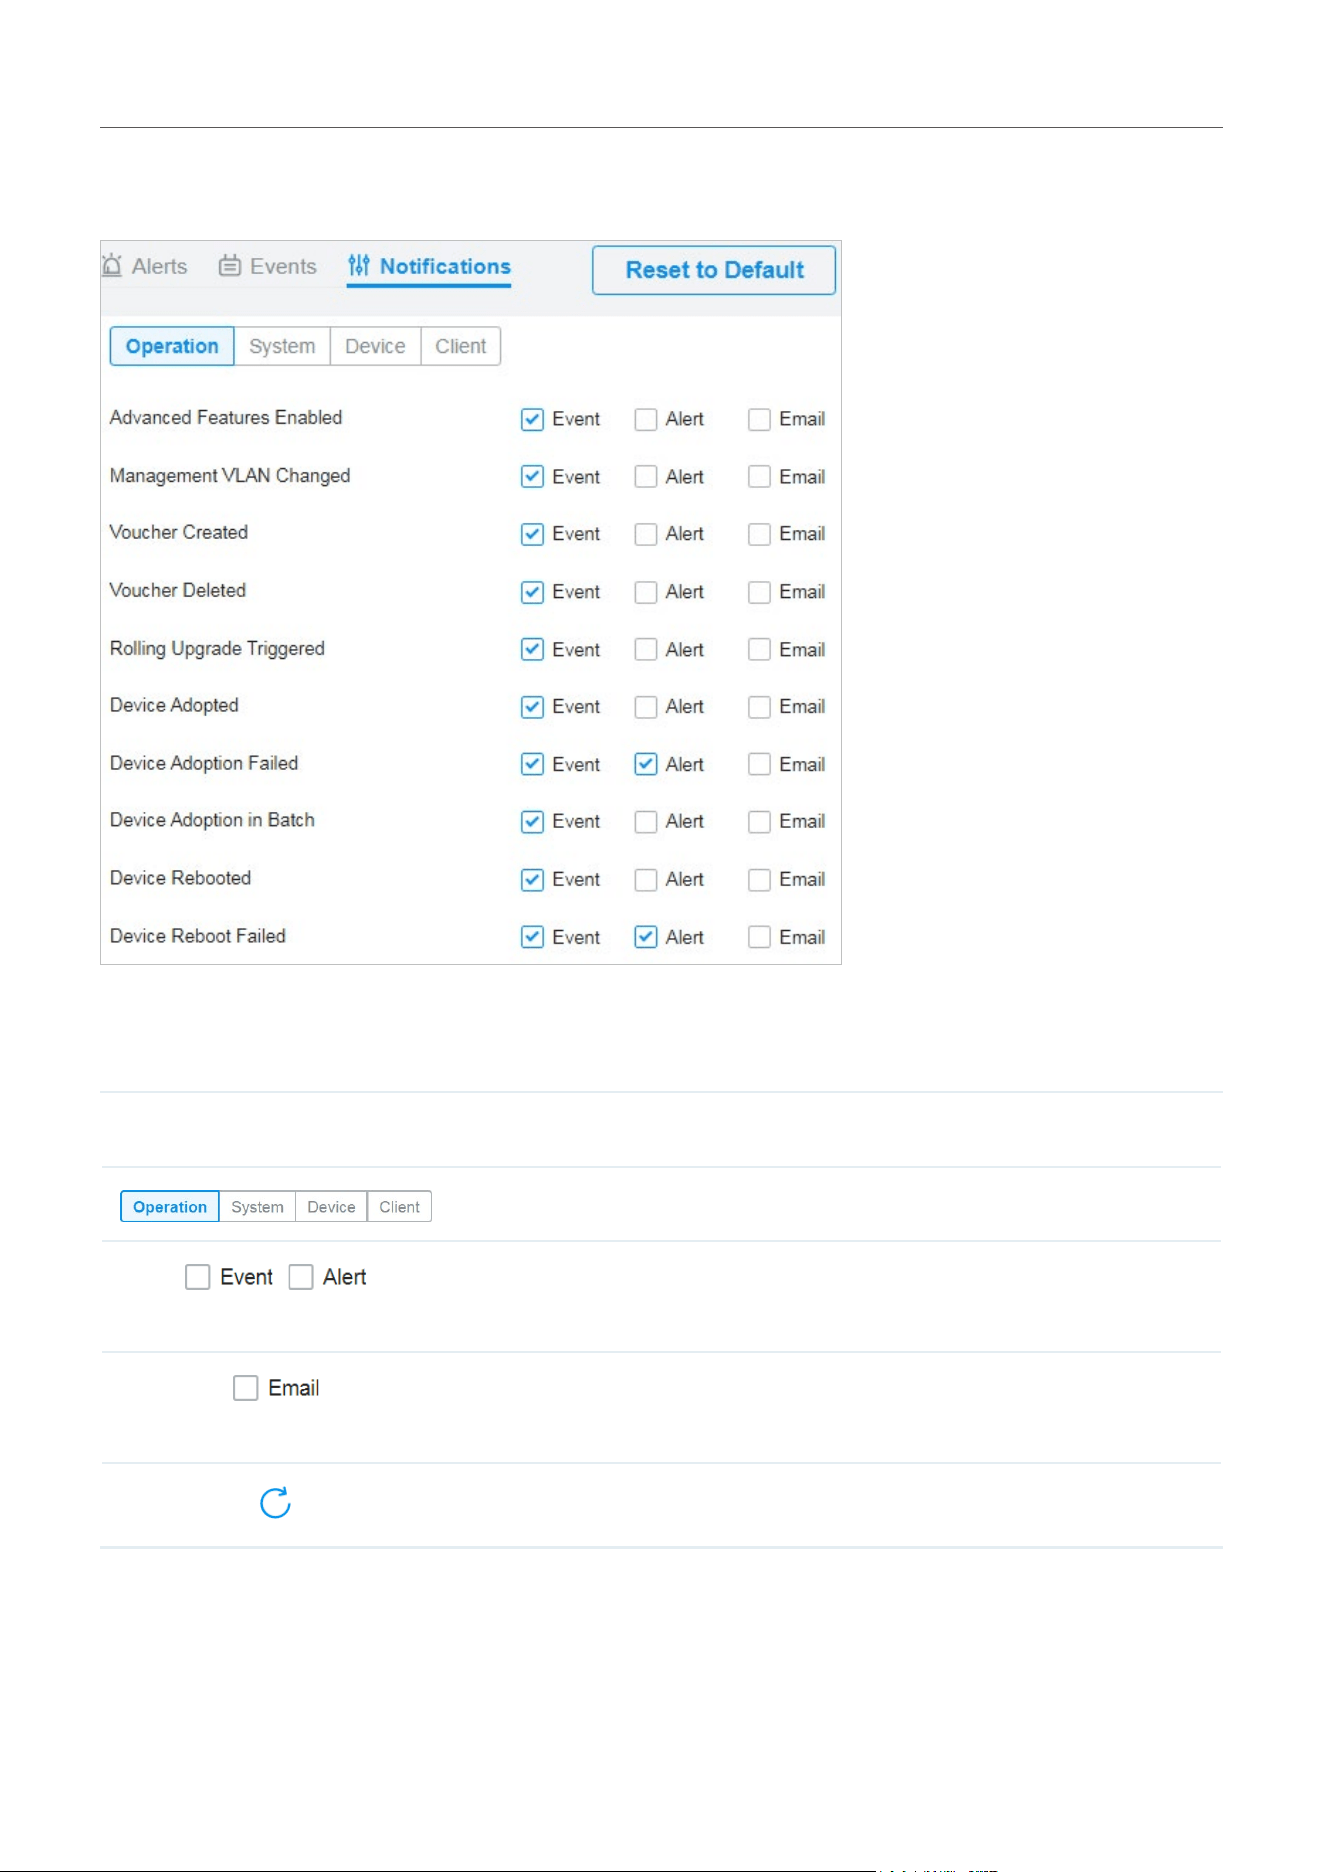Check Email for Advanced Features Enabled
1324x1872 pixels.
760,419
